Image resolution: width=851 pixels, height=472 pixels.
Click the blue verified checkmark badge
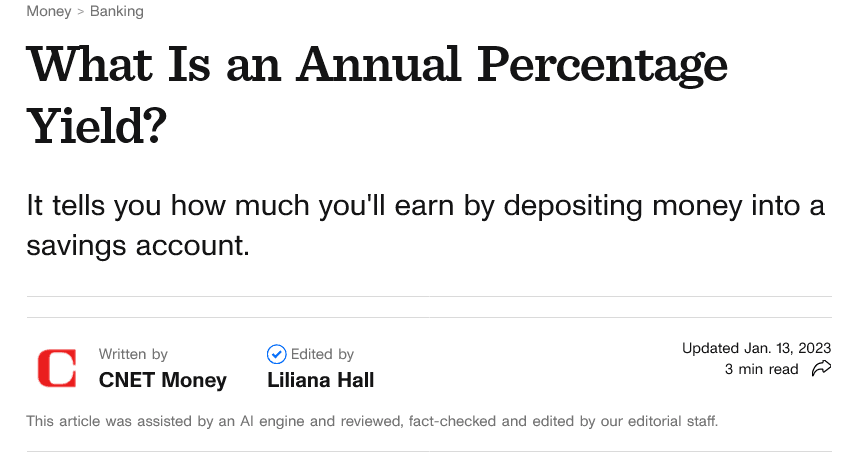point(276,354)
